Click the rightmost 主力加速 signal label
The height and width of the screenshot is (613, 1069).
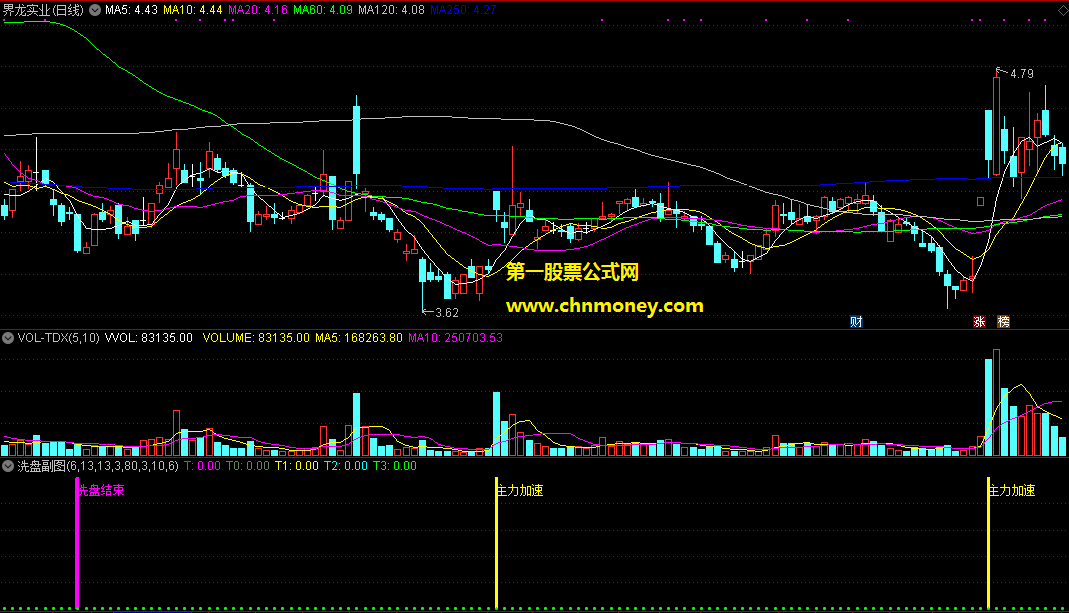(x=1012, y=490)
